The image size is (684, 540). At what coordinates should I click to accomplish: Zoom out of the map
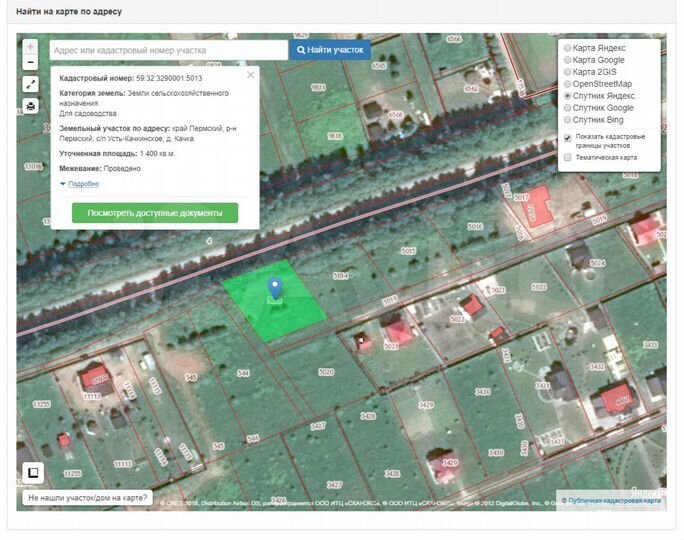[30, 63]
